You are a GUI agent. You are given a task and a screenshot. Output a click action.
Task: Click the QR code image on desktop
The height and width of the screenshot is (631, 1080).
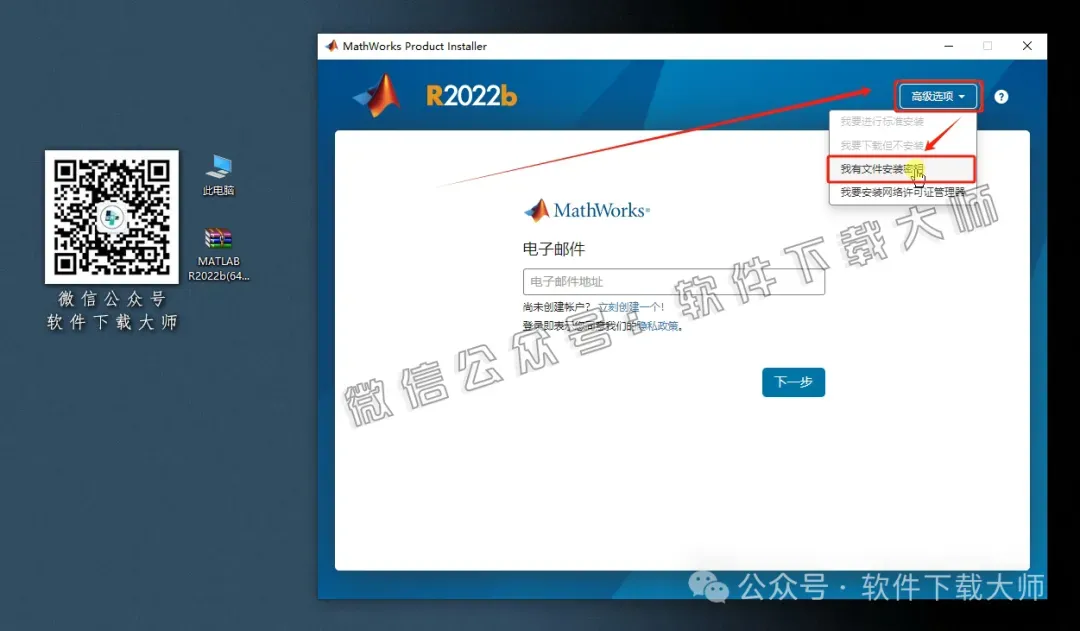pyautogui.click(x=112, y=217)
